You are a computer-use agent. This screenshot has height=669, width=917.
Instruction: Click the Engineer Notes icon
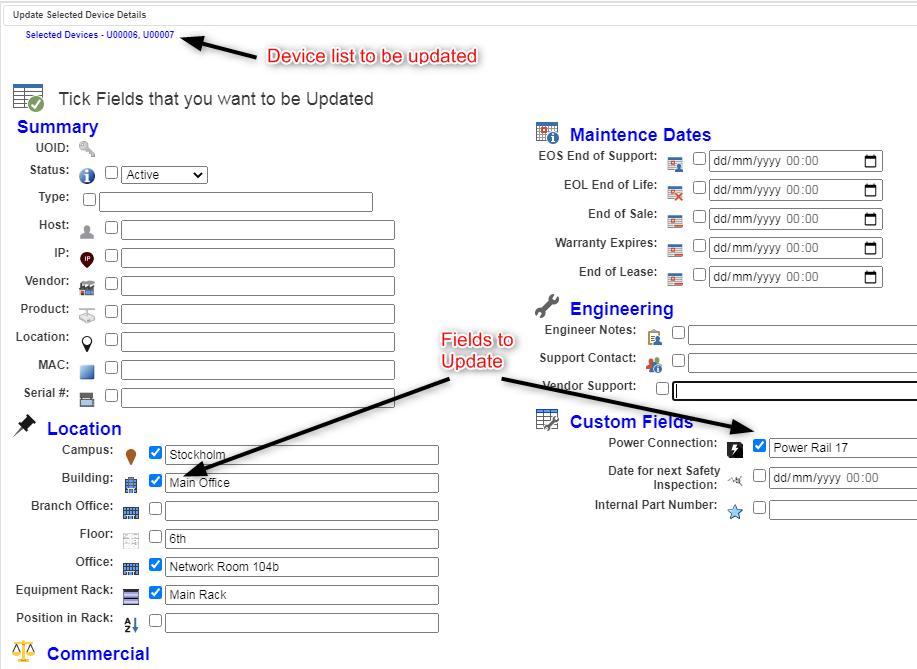[654, 337]
